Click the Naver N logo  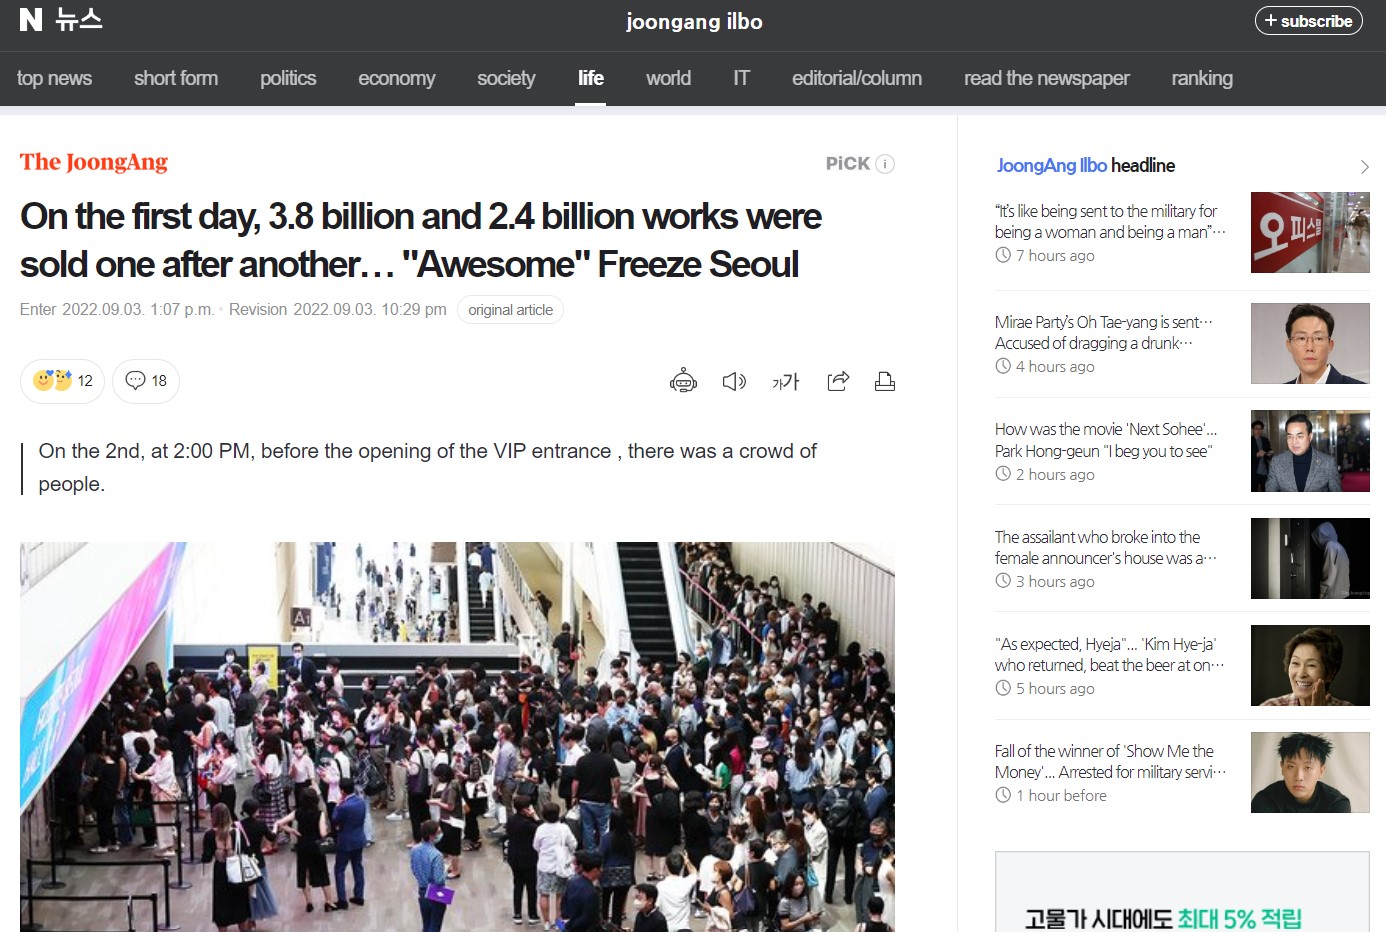[x=31, y=20]
